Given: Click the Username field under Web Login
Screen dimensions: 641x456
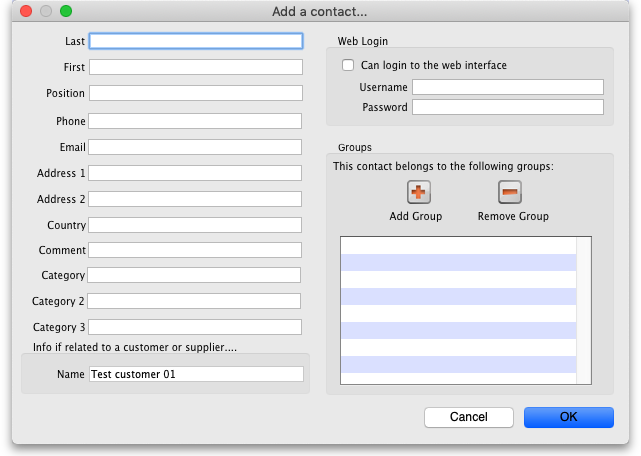Looking at the screenshot, I should point(507,87).
